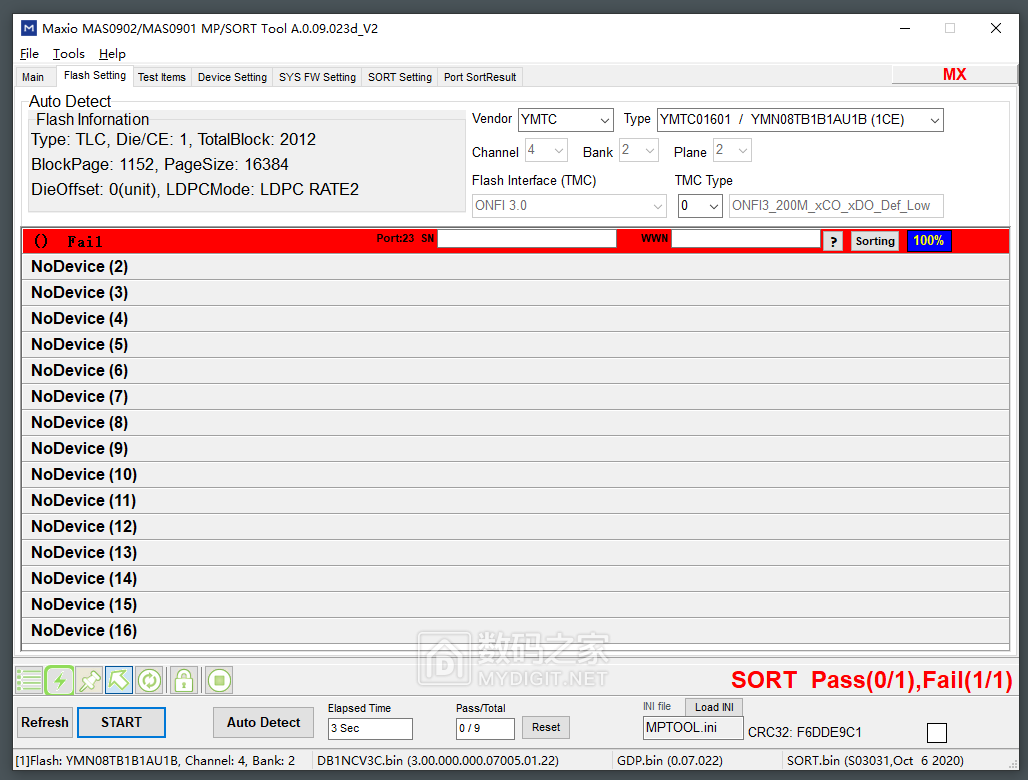
Task: Select the Flash Setting tab
Action: 95,75
